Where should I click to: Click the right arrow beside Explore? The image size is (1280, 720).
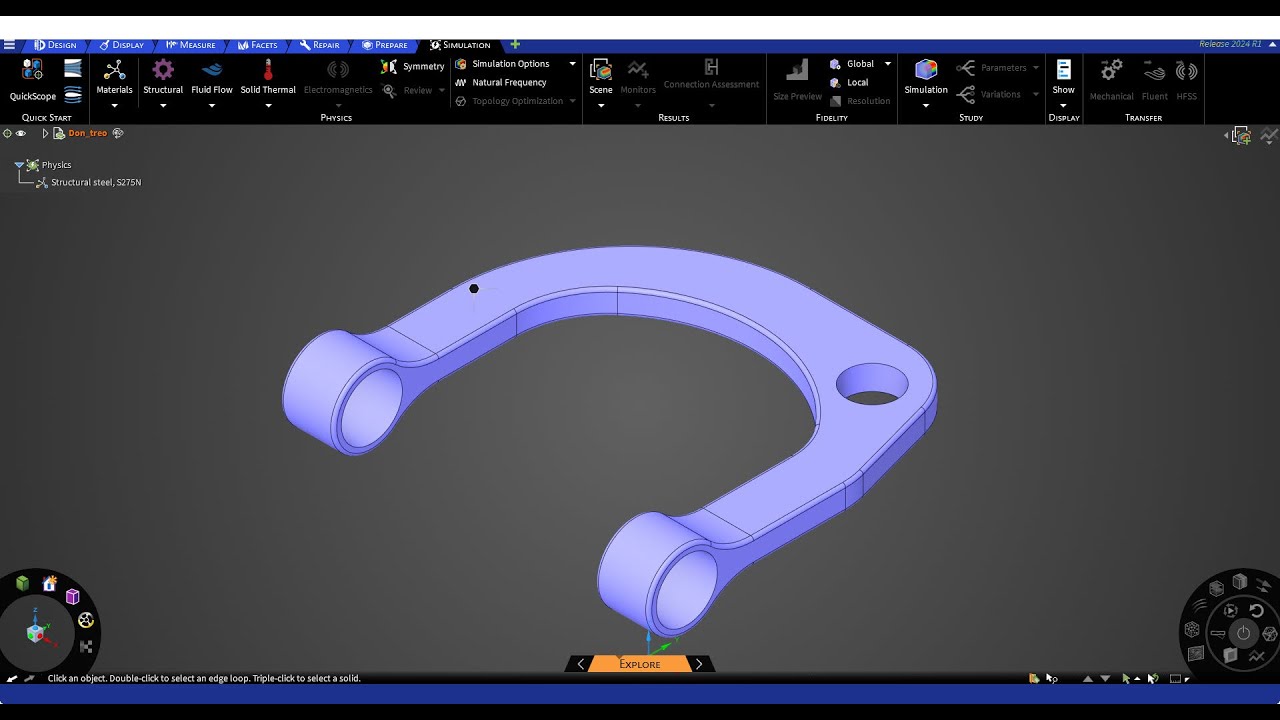(x=699, y=664)
